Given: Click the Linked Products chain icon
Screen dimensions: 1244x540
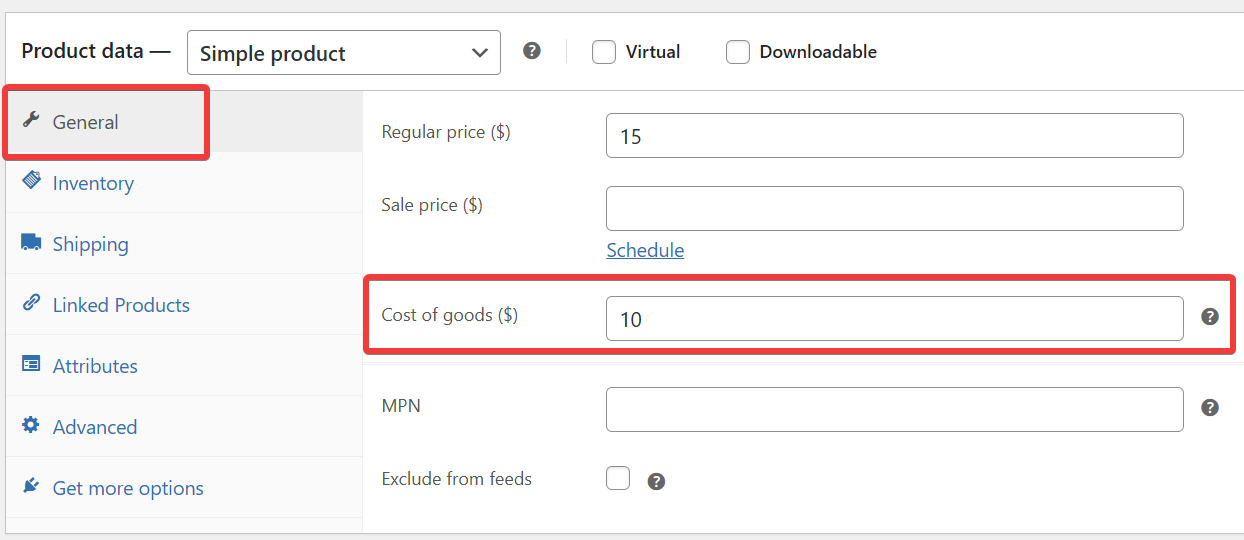Looking at the screenshot, I should 31,303.
